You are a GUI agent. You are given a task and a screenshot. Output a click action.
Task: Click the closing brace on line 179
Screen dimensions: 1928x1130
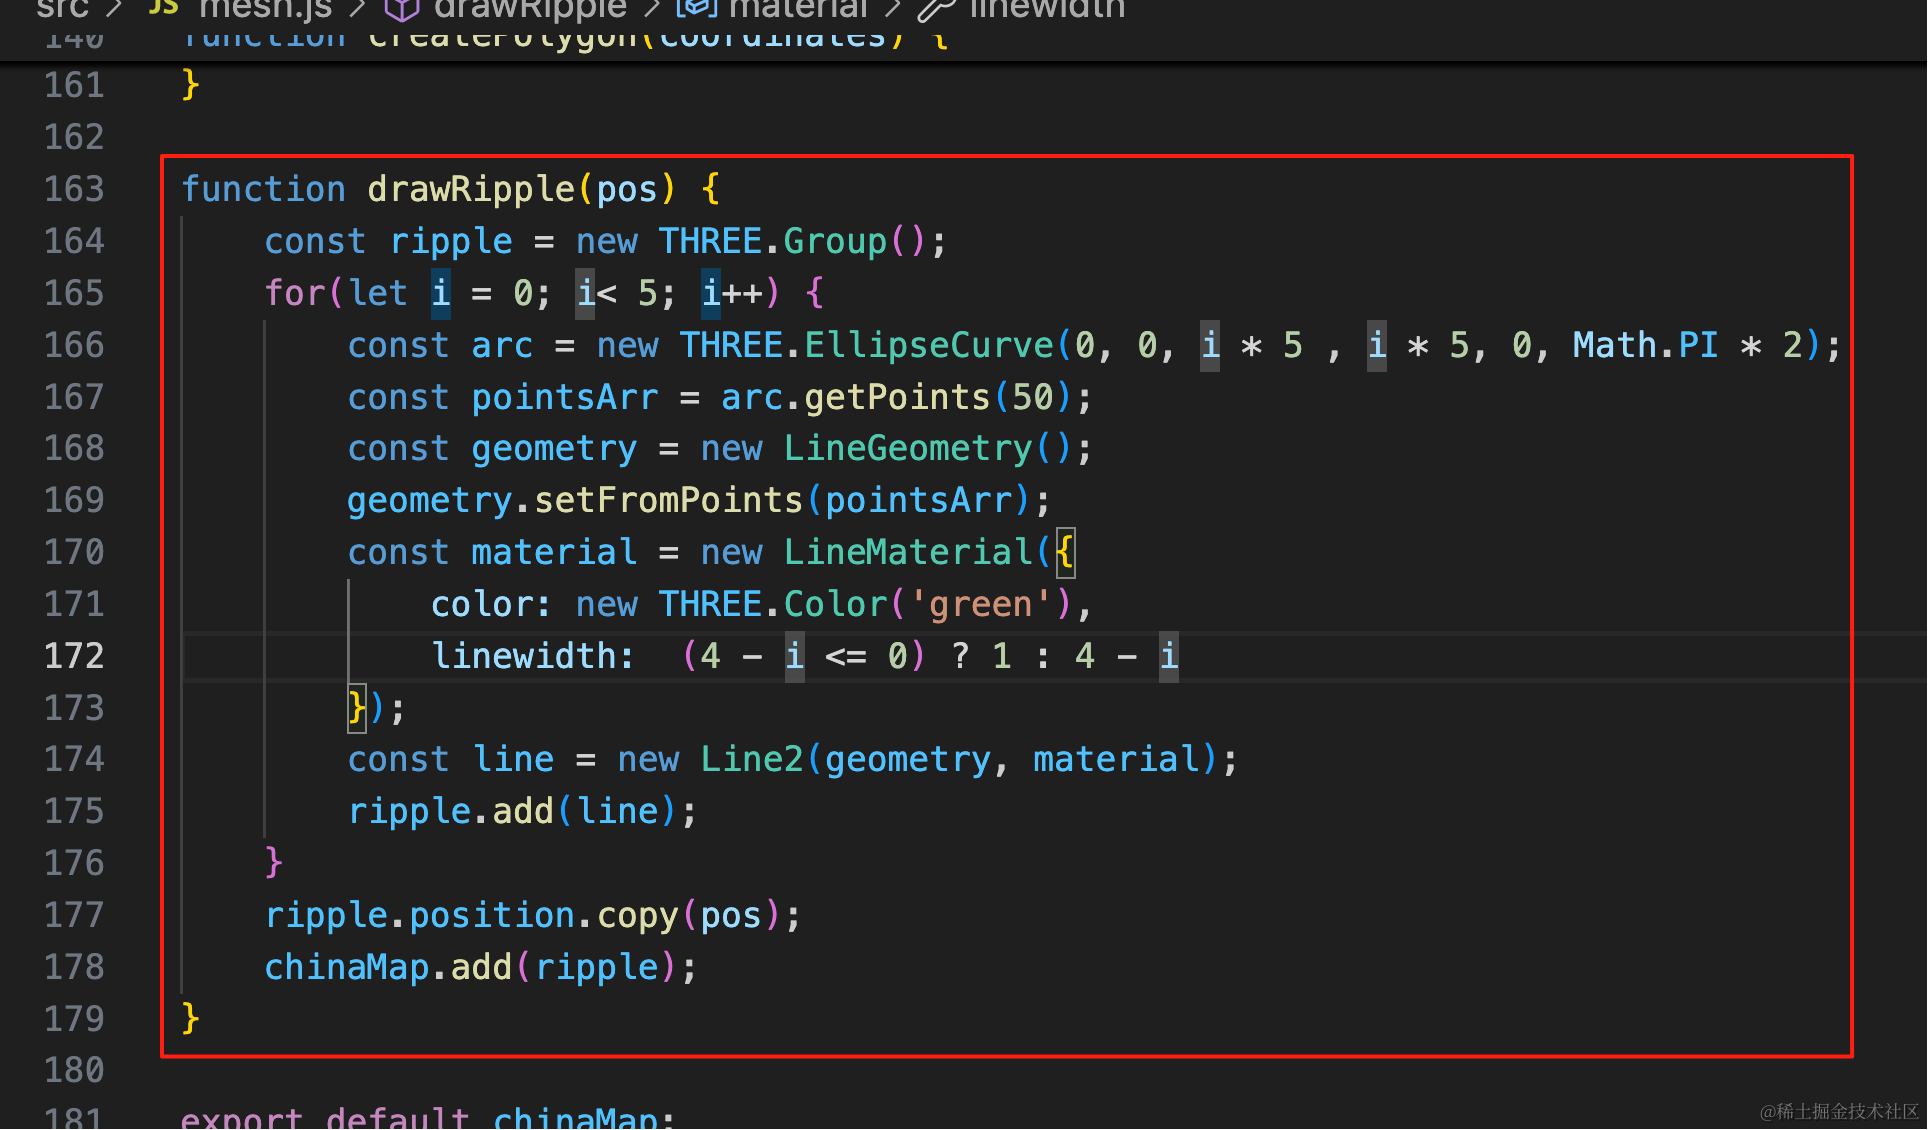[x=191, y=1019]
